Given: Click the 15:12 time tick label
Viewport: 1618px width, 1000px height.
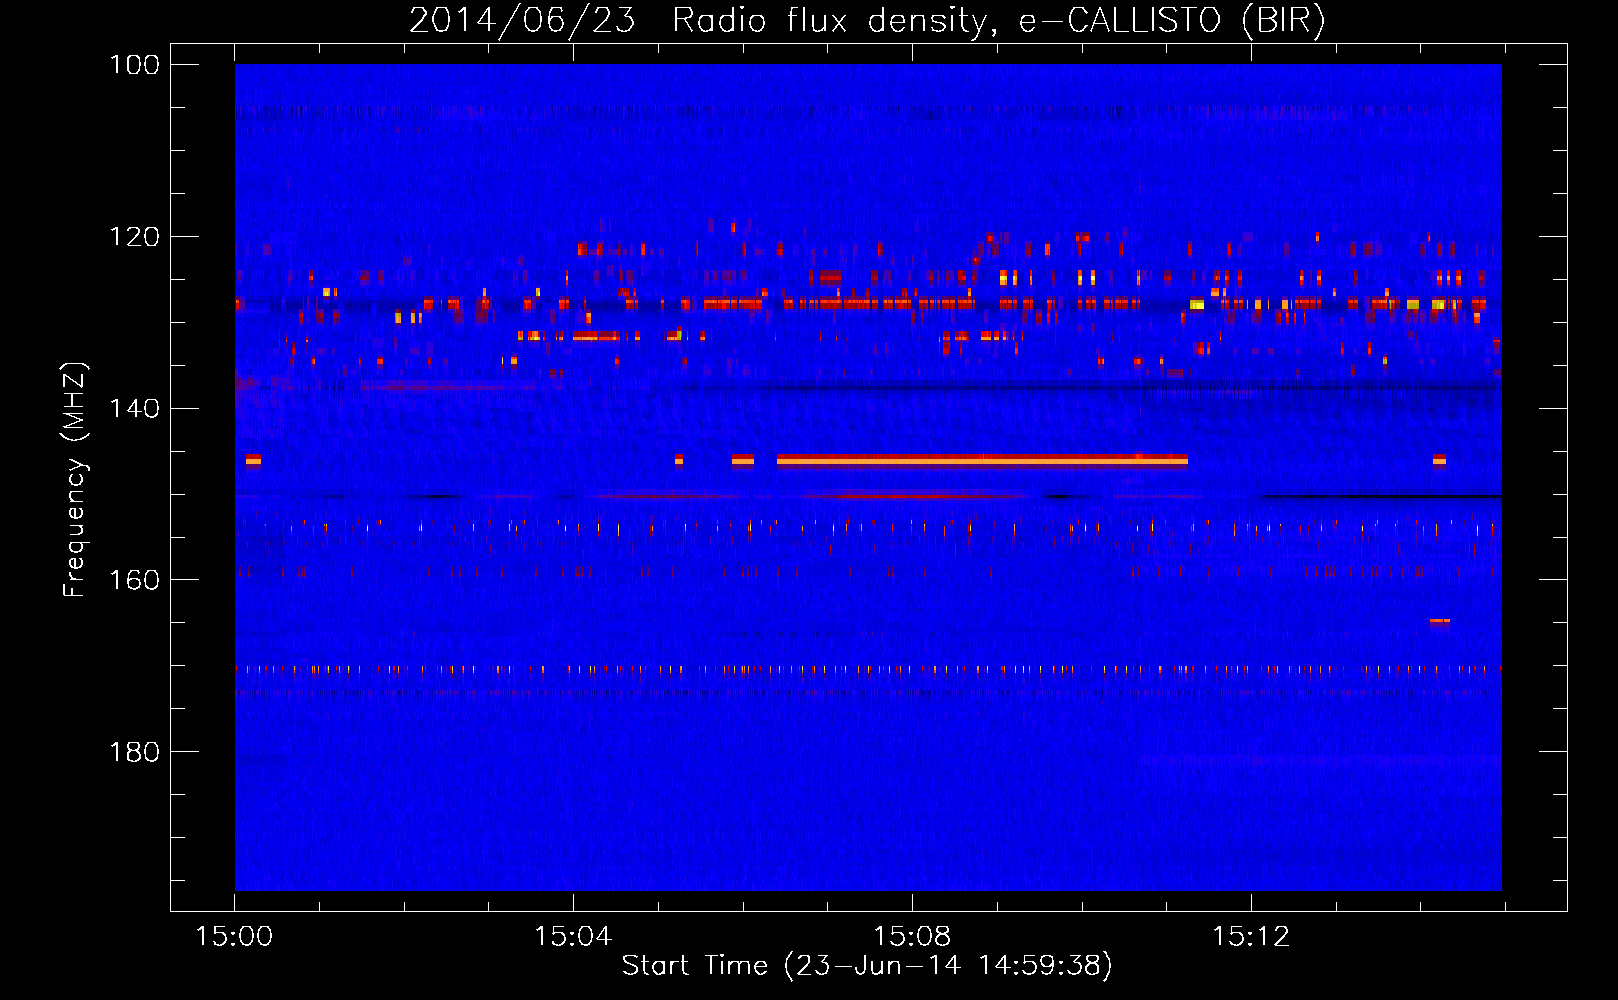Looking at the screenshot, I should [x=1250, y=937].
